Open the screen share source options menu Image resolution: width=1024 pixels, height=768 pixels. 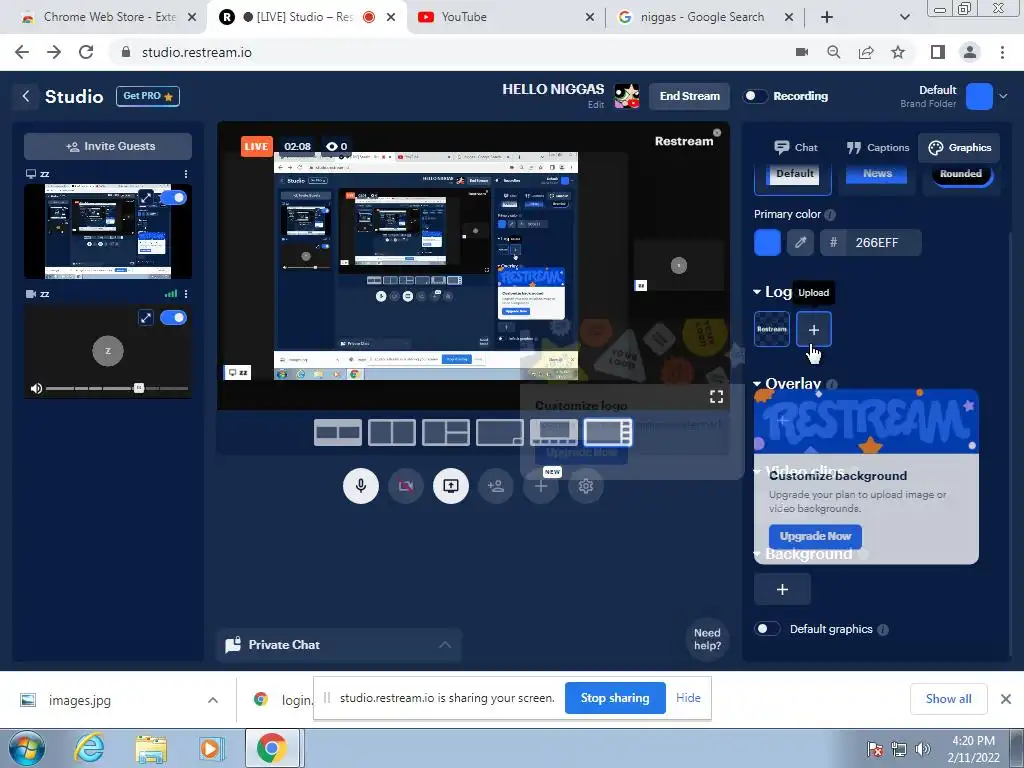(x=186, y=174)
